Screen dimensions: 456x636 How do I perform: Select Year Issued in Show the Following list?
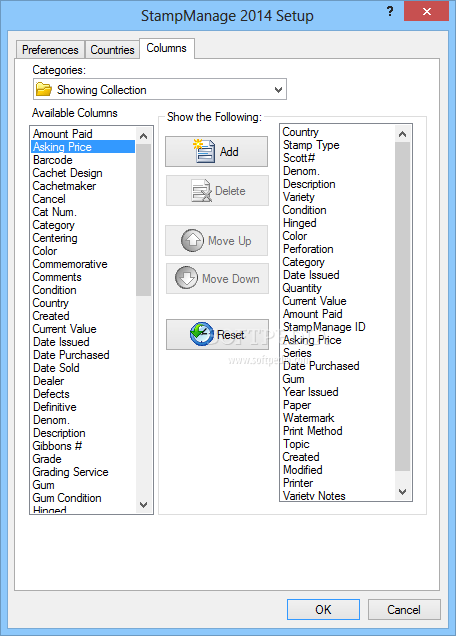click(x=338, y=392)
